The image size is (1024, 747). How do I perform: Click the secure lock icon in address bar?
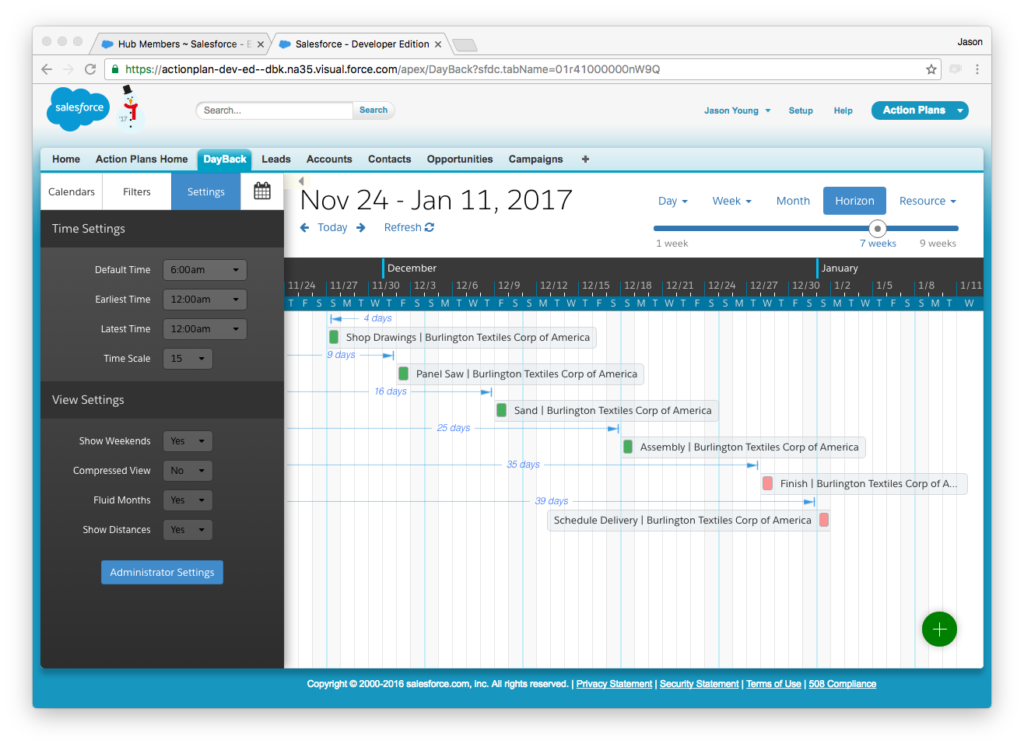pyautogui.click(x=115, y=69)
